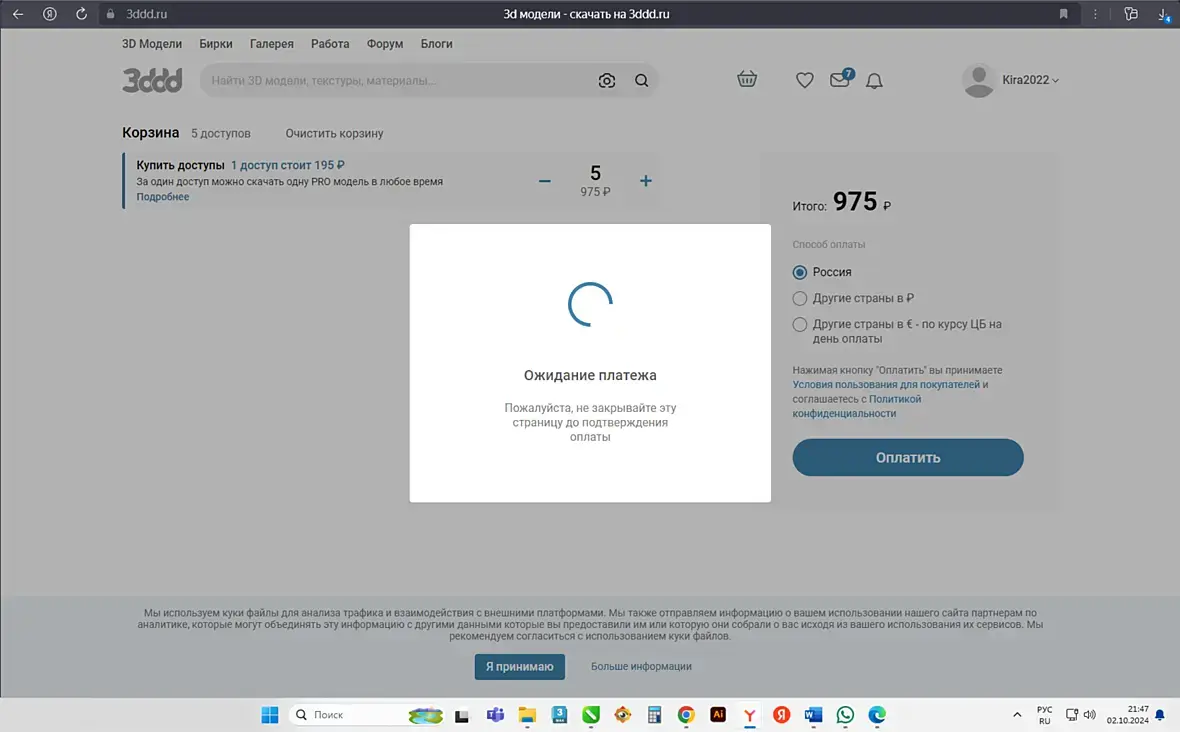Screen dimensions: 1180x732
Task: Decrease access quantity with minus button
Action: [x=545, y=181]
